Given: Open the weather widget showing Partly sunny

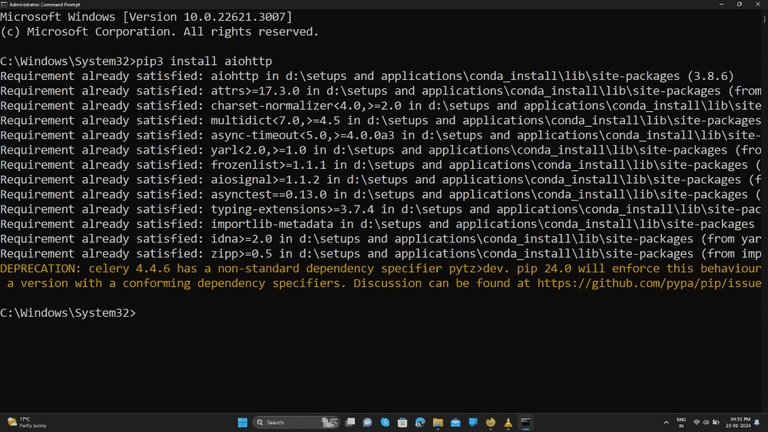Looking at the screenshot, I should [27, 422].
